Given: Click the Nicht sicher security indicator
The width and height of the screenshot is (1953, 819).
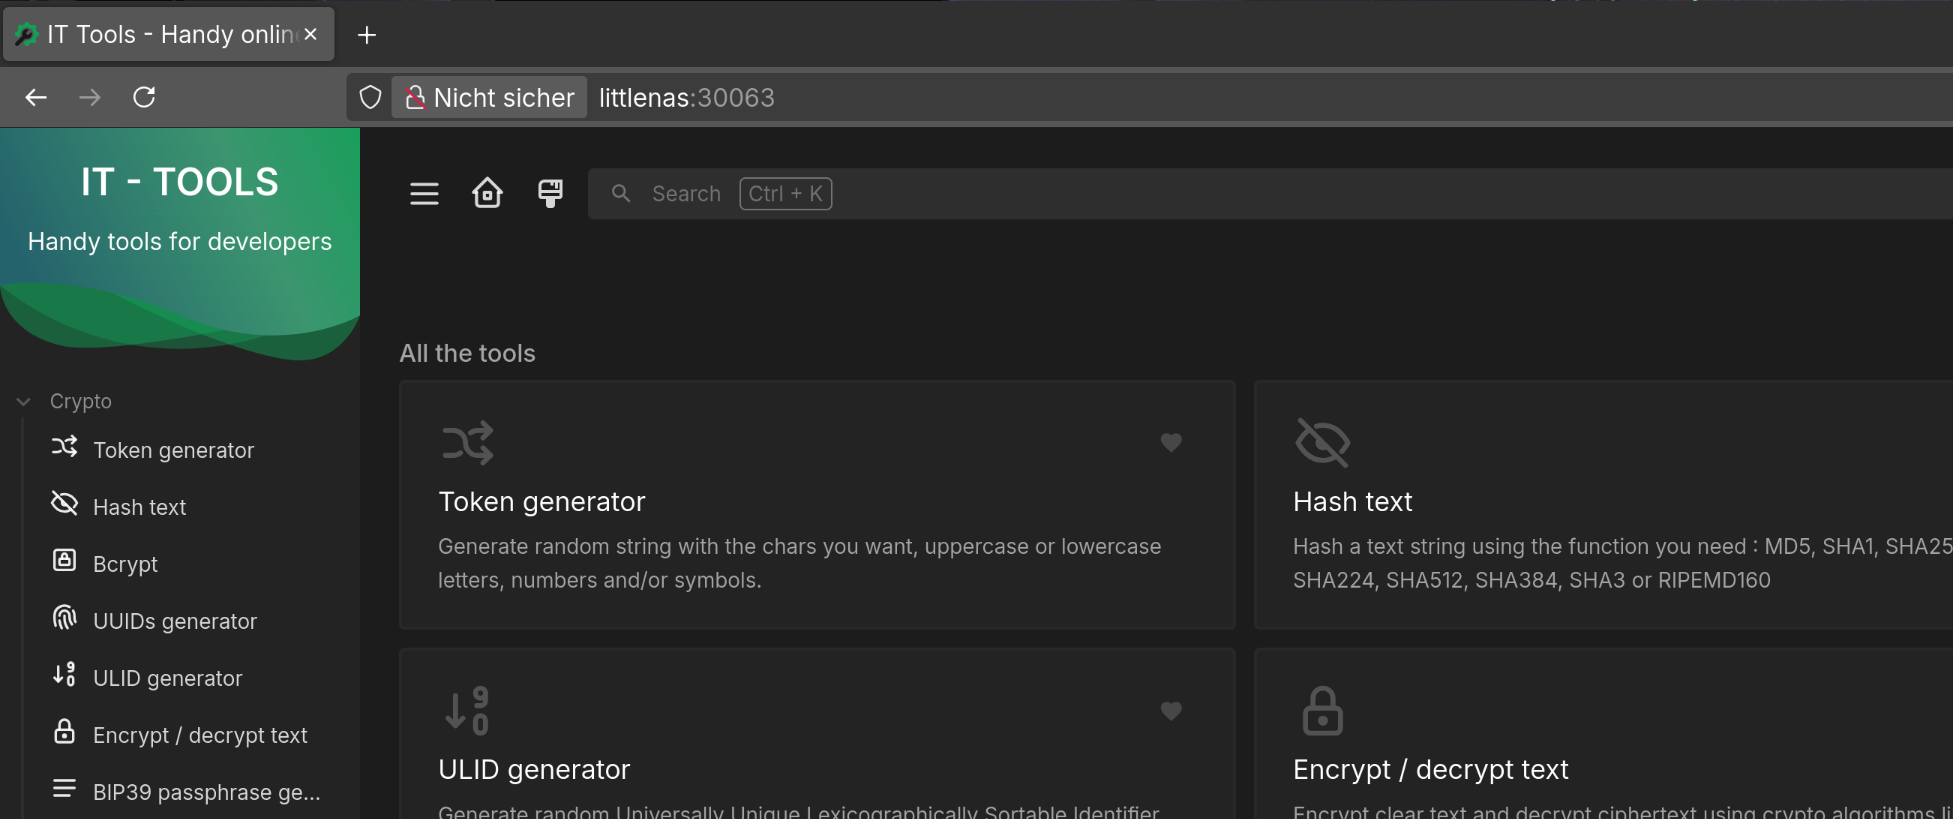Looking at the screenshot, I should click(x=490, y=98).
